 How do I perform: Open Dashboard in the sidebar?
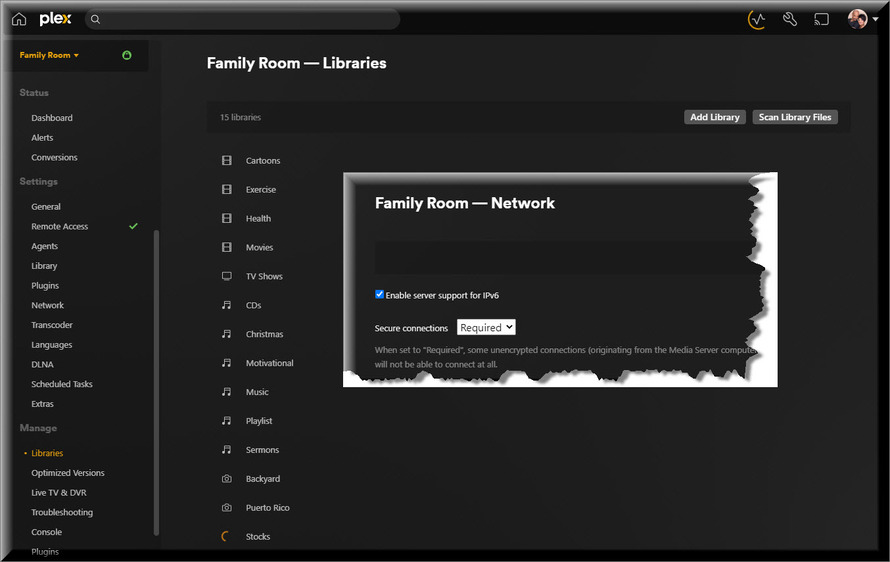coord(52,118)
